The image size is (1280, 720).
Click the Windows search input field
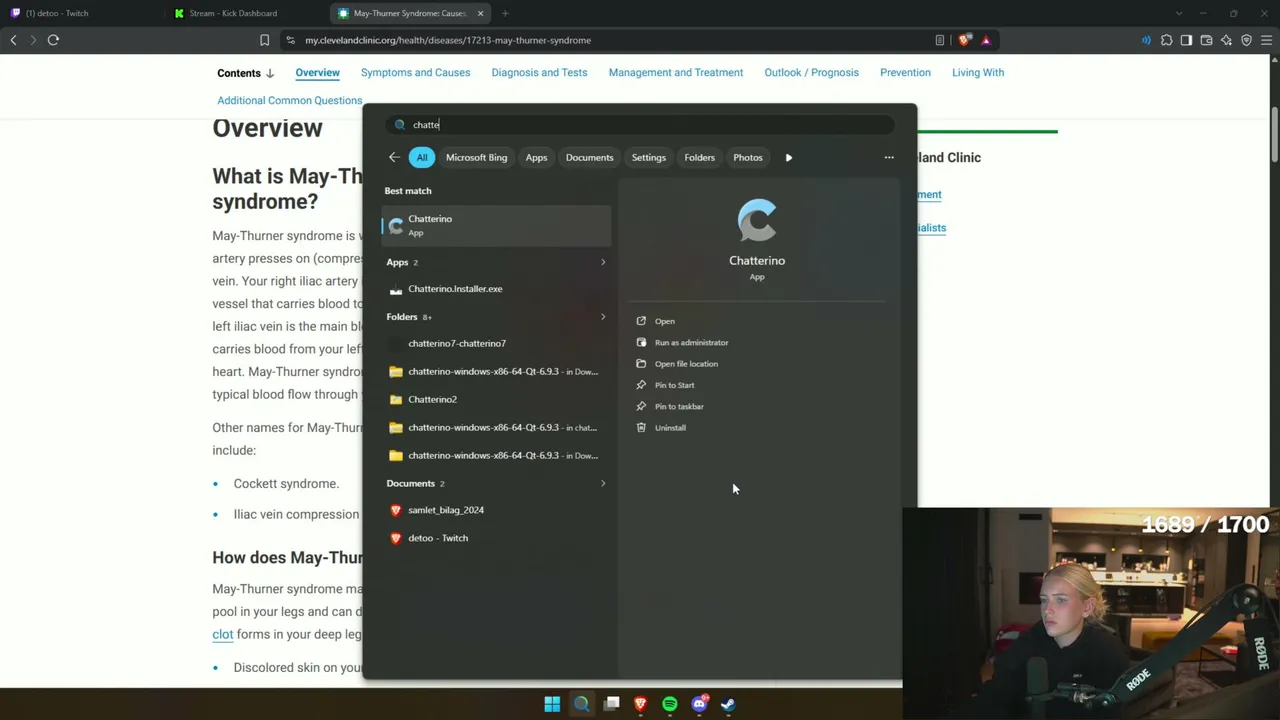(640, 125)
